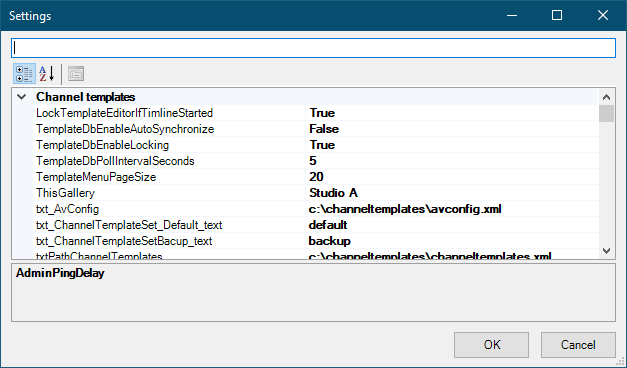Click the scroll down arrow in property grid
Viewport: 627px width, 368px height.
click(x=606, y=251)
